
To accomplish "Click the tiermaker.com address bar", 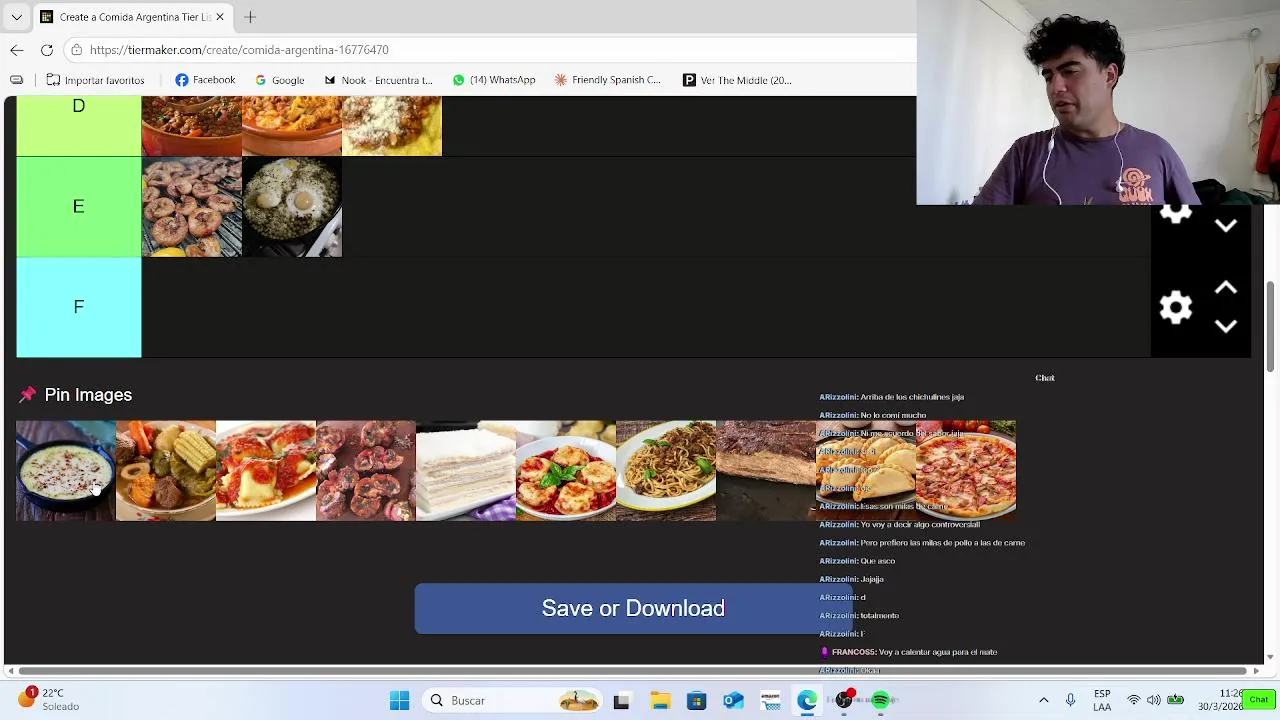I will pyautogui.click(x=490, y=50).
